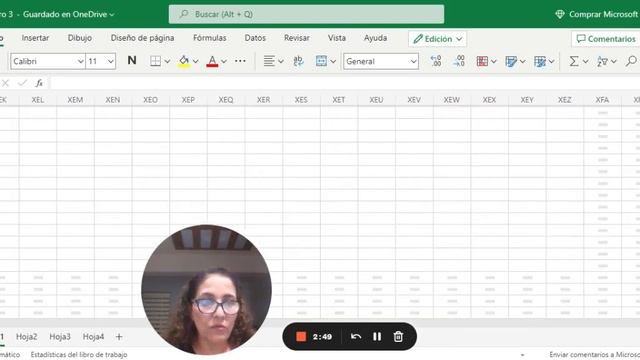The height and width of the screenshot is (360, 640).
Task: Open the Revisar ribbon tab
Action: 297,38
